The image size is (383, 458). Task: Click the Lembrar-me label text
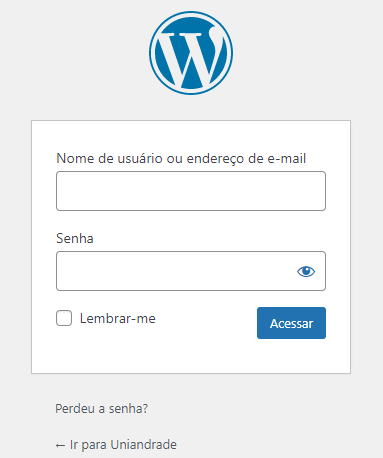pyautogui.click(x=118, y=319)
